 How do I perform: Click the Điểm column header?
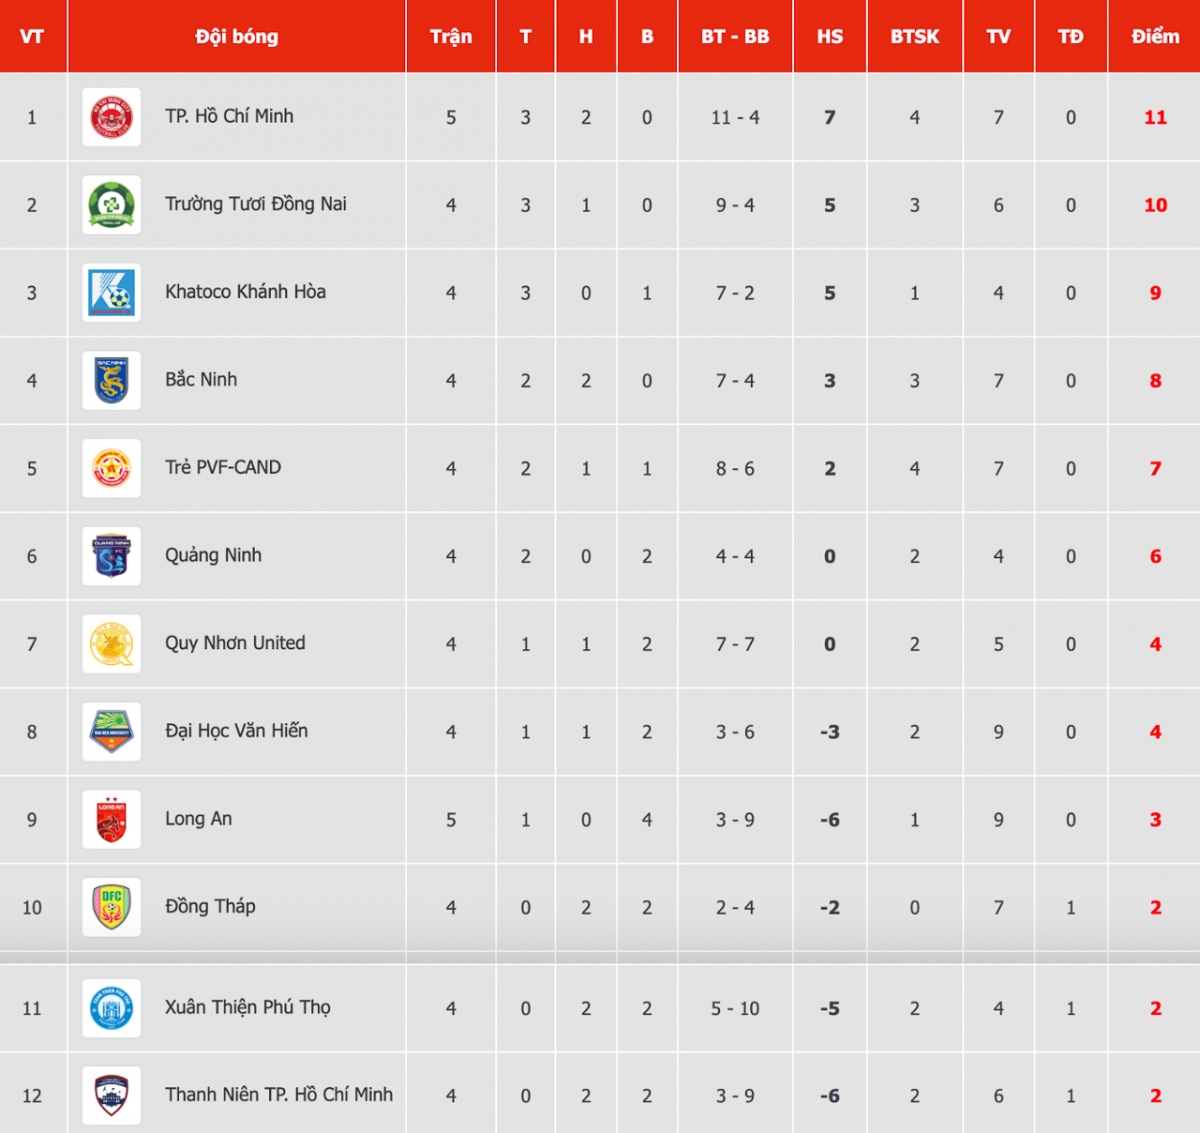(1155, 37)
